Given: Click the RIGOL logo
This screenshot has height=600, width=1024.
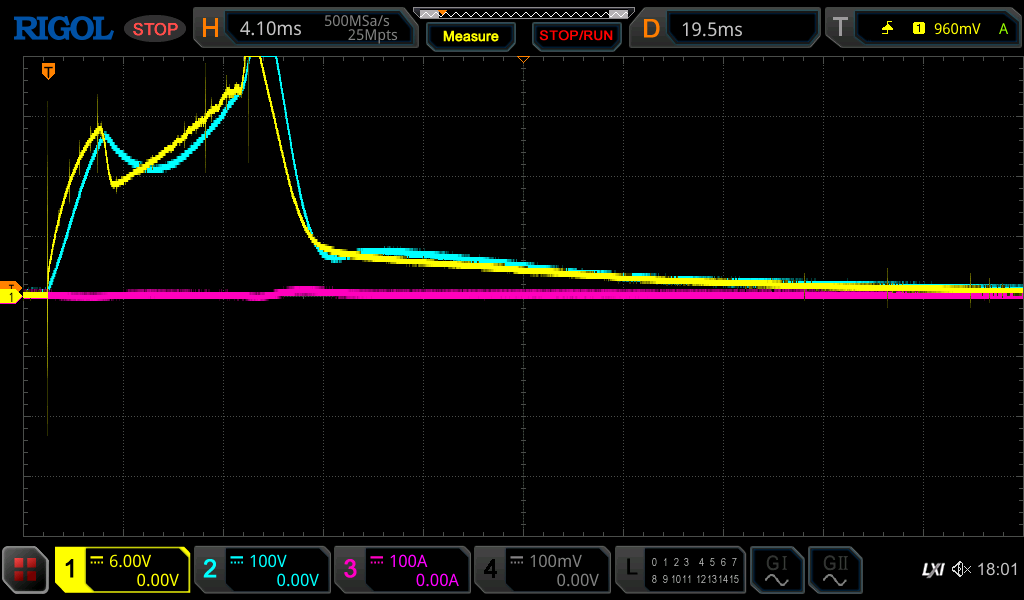Looking at the screenshot, I should point(62,28).
